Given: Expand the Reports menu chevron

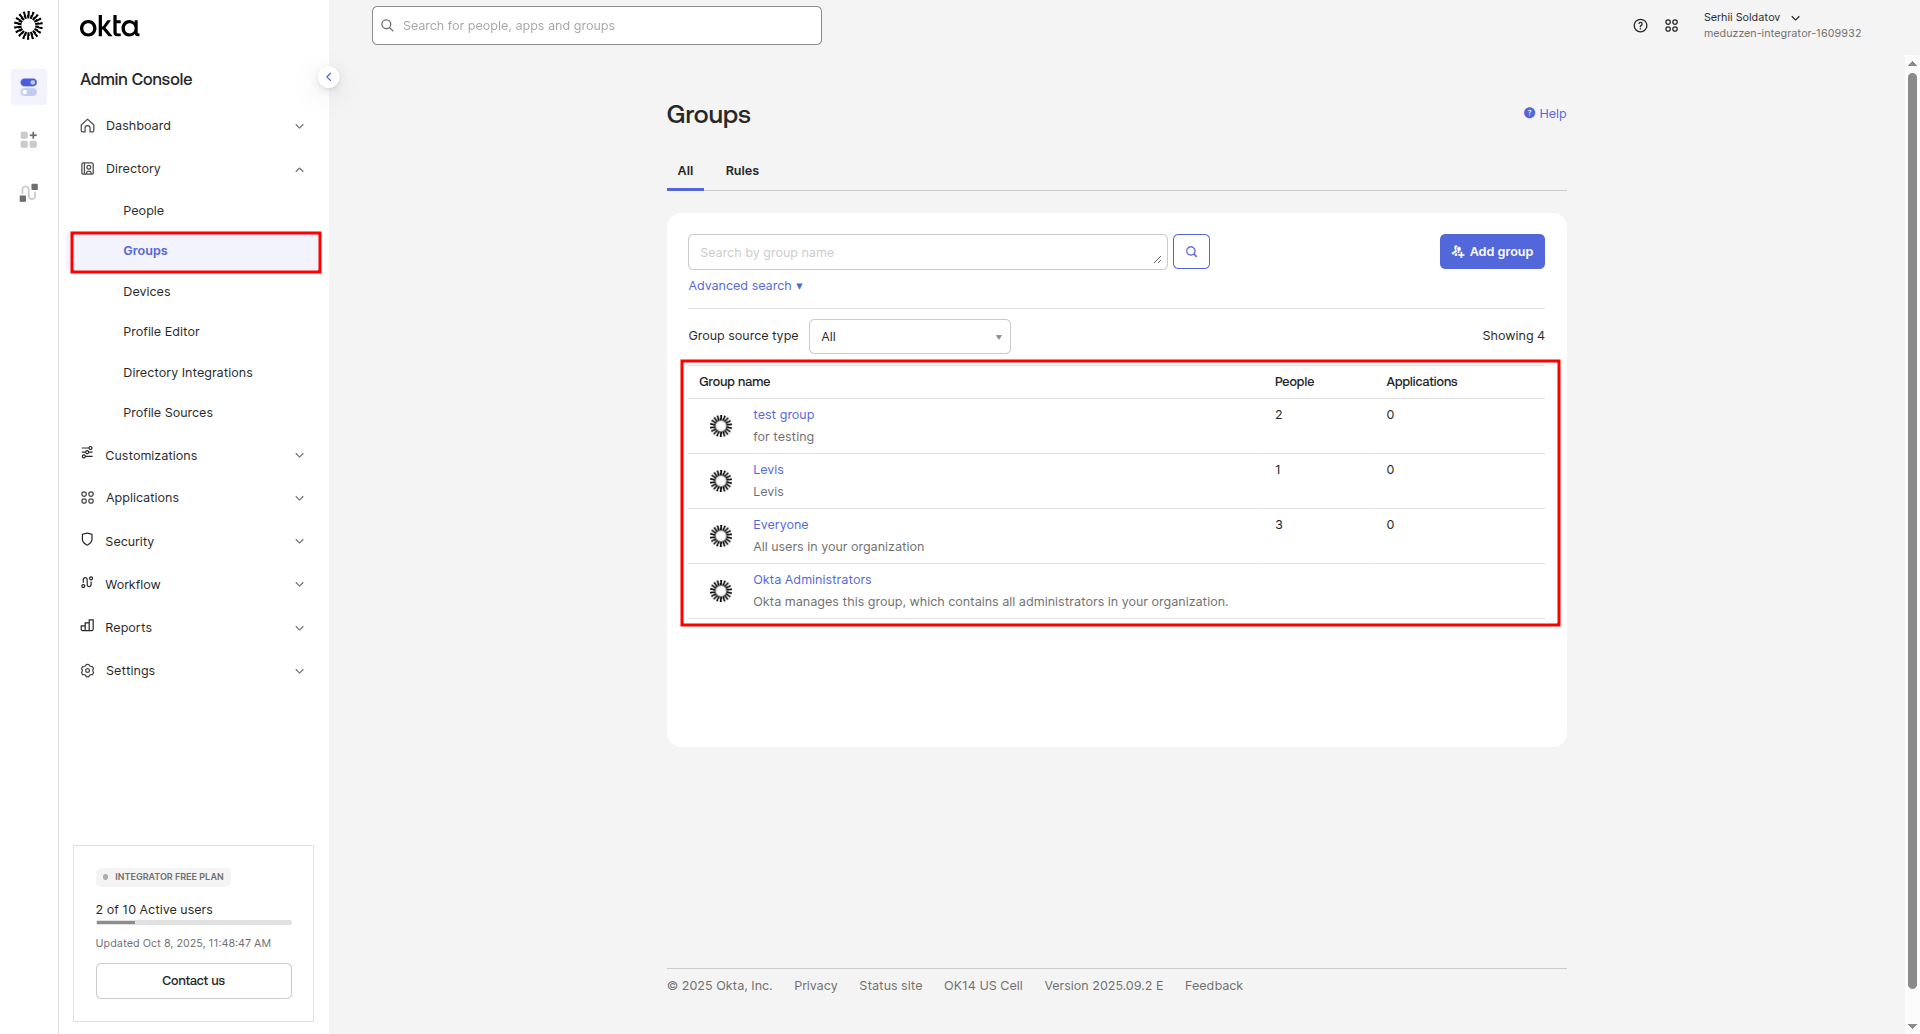Looking at the screenshot, I should point(299,628).
